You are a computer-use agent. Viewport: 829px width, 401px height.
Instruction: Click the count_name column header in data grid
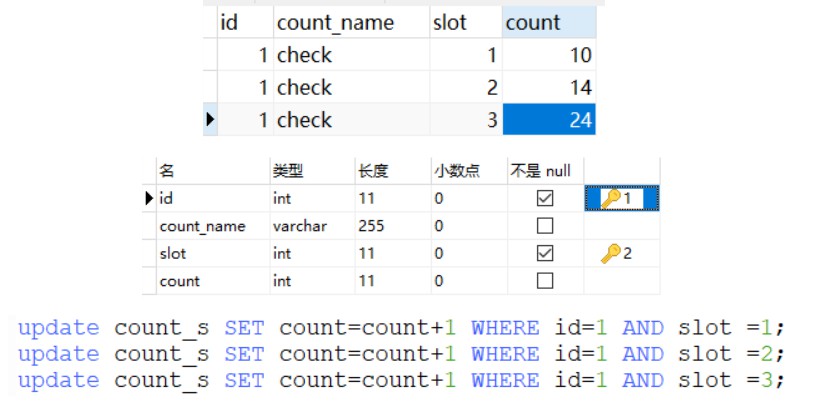[x=352, y=22]
